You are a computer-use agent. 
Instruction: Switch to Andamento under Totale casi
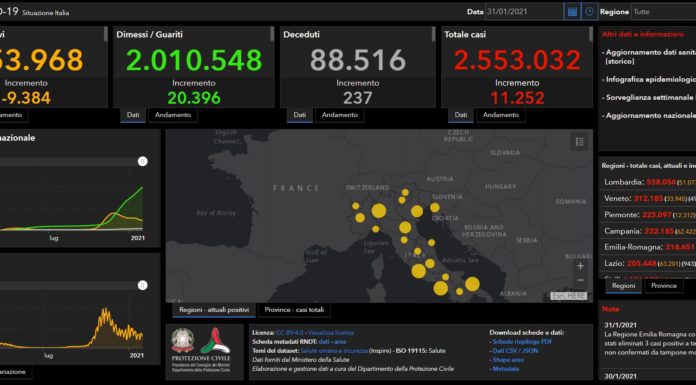point(501,115)
